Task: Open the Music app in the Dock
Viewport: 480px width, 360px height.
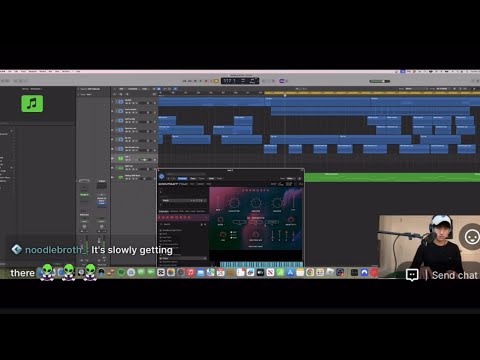Action: [190, 272]
